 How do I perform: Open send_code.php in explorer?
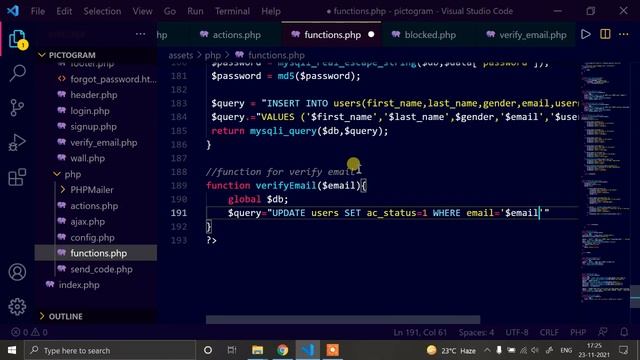[96, 269]
